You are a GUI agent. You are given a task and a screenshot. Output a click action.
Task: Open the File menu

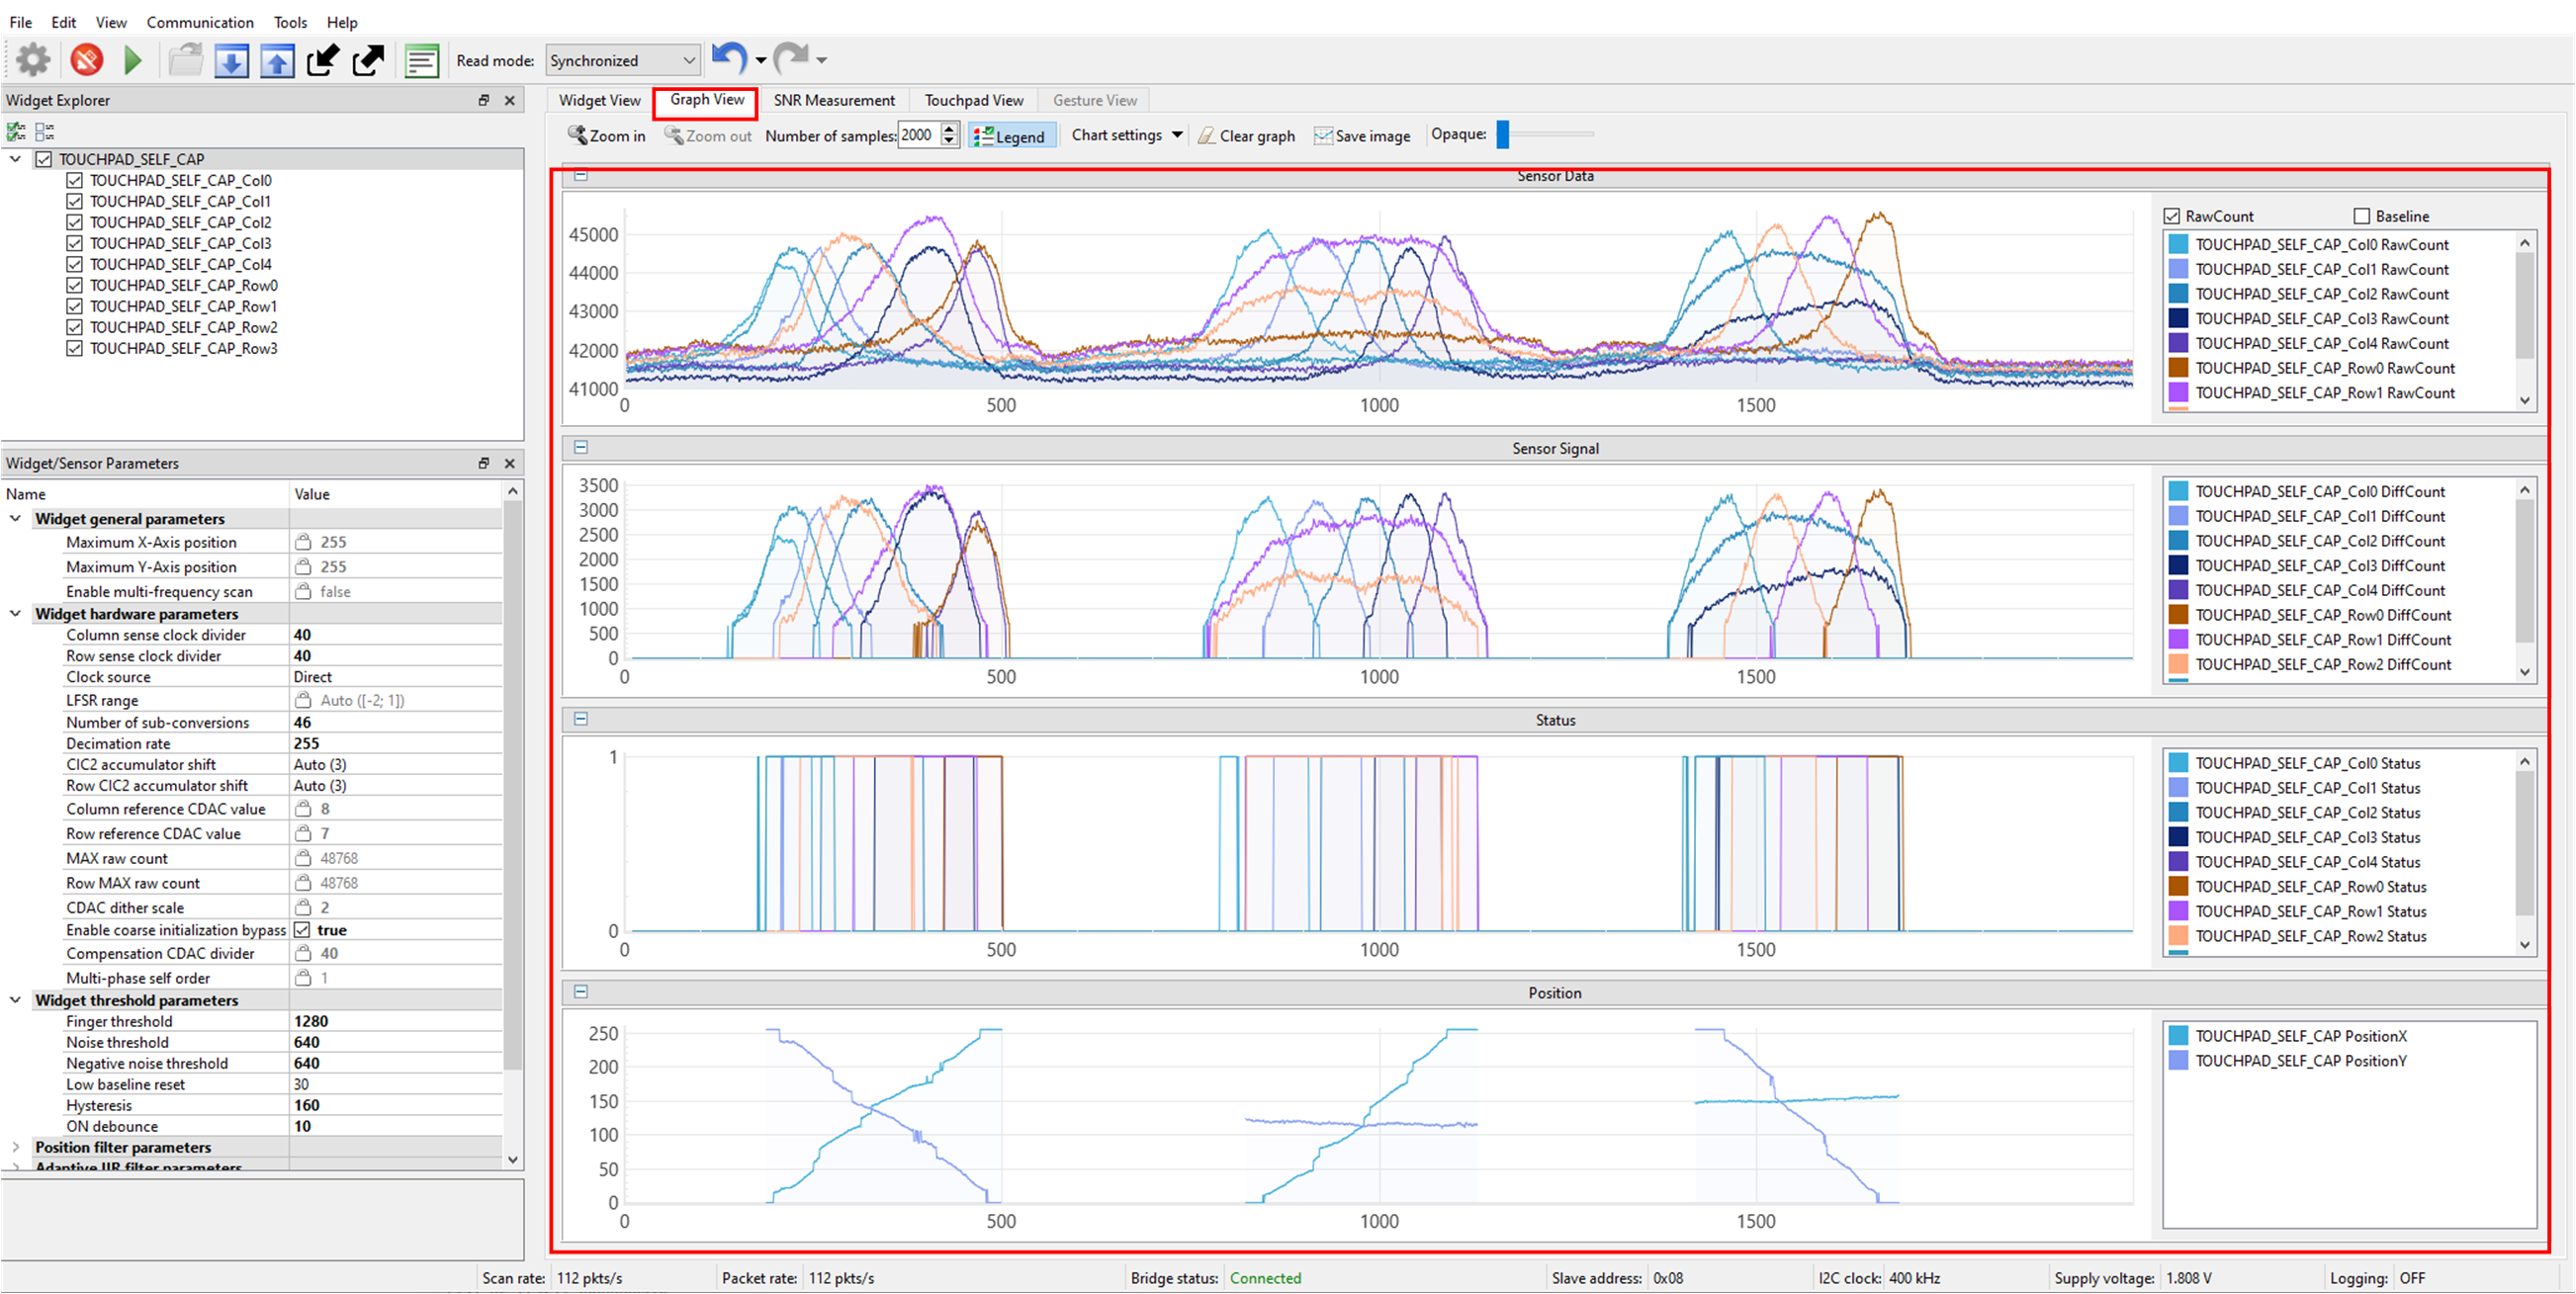point(20,22)
